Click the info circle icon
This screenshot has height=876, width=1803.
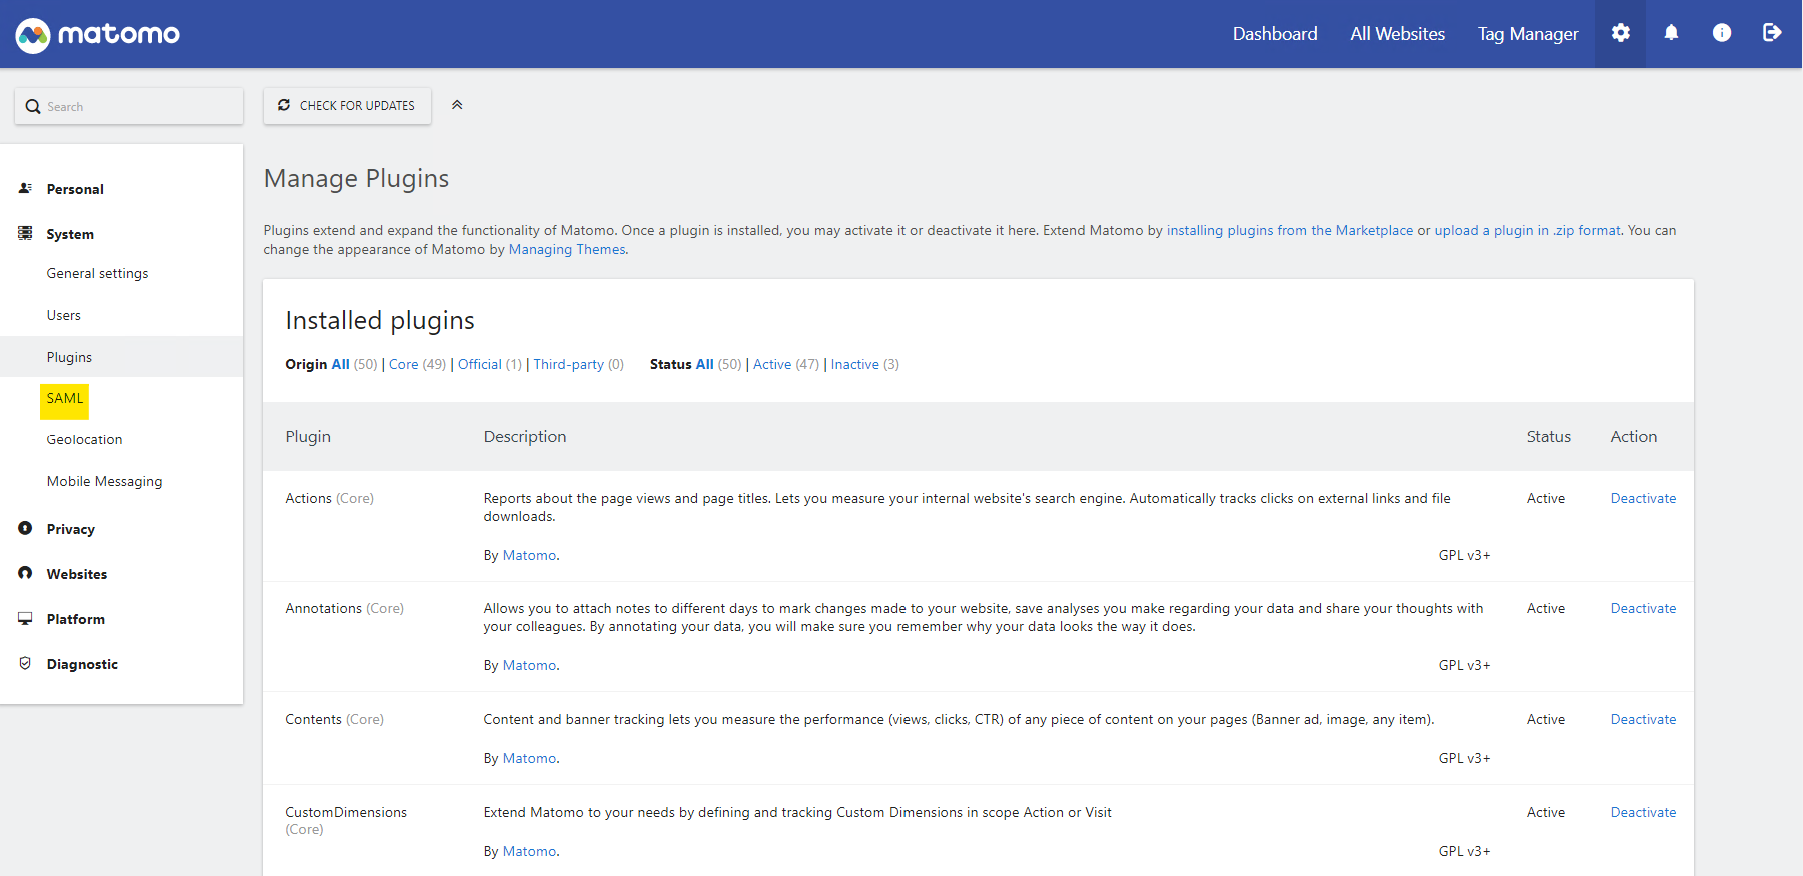point(1722,33)
